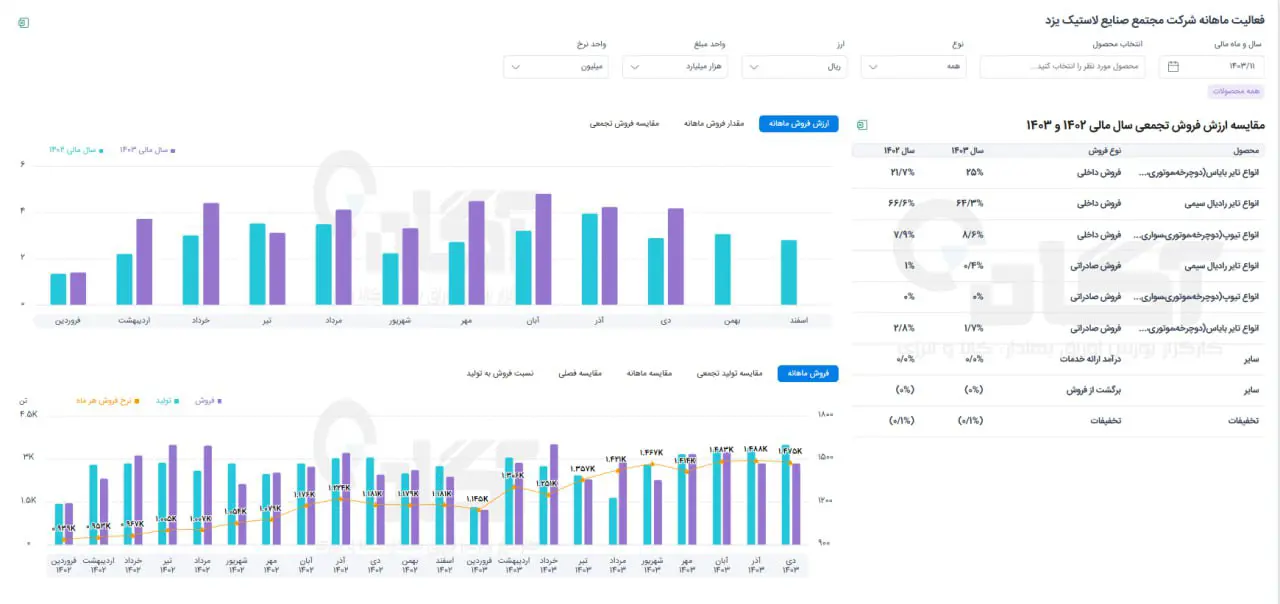This screenshot has height=604, width=1280.
Task: Click export icon beside the cumulative sales comparison title
Action: 861,125
